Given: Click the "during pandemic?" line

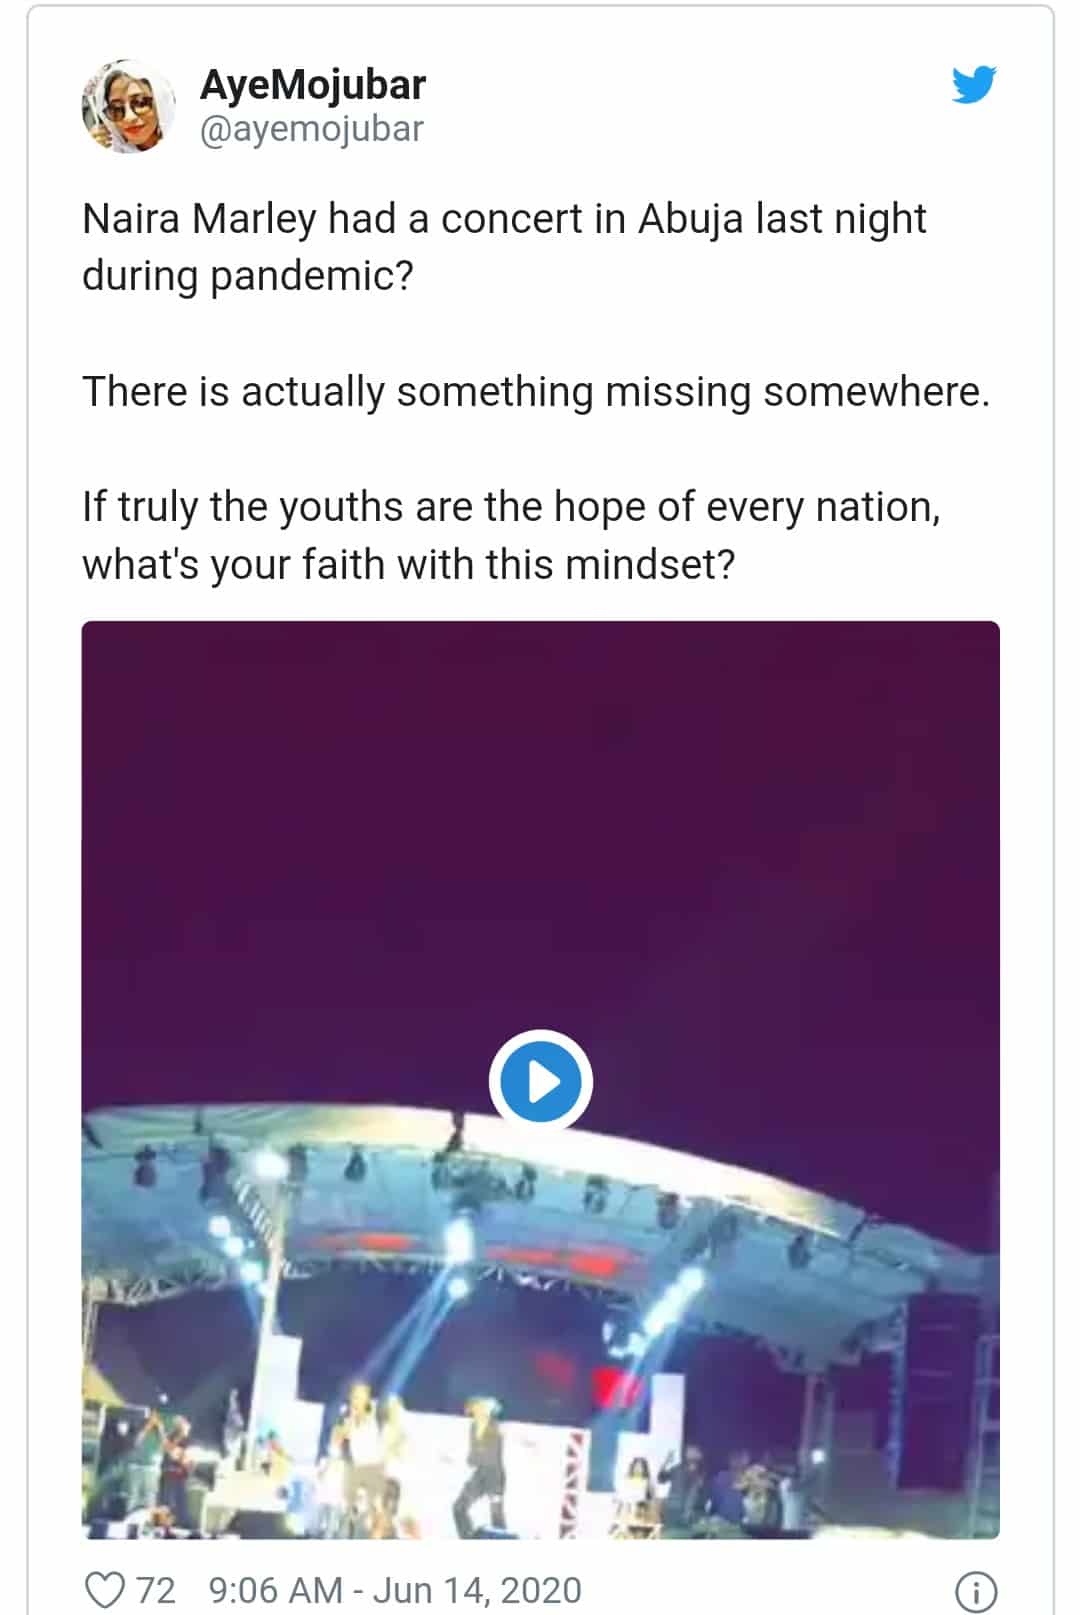Looking at the screenshot, I should click(x=247, y=276).
